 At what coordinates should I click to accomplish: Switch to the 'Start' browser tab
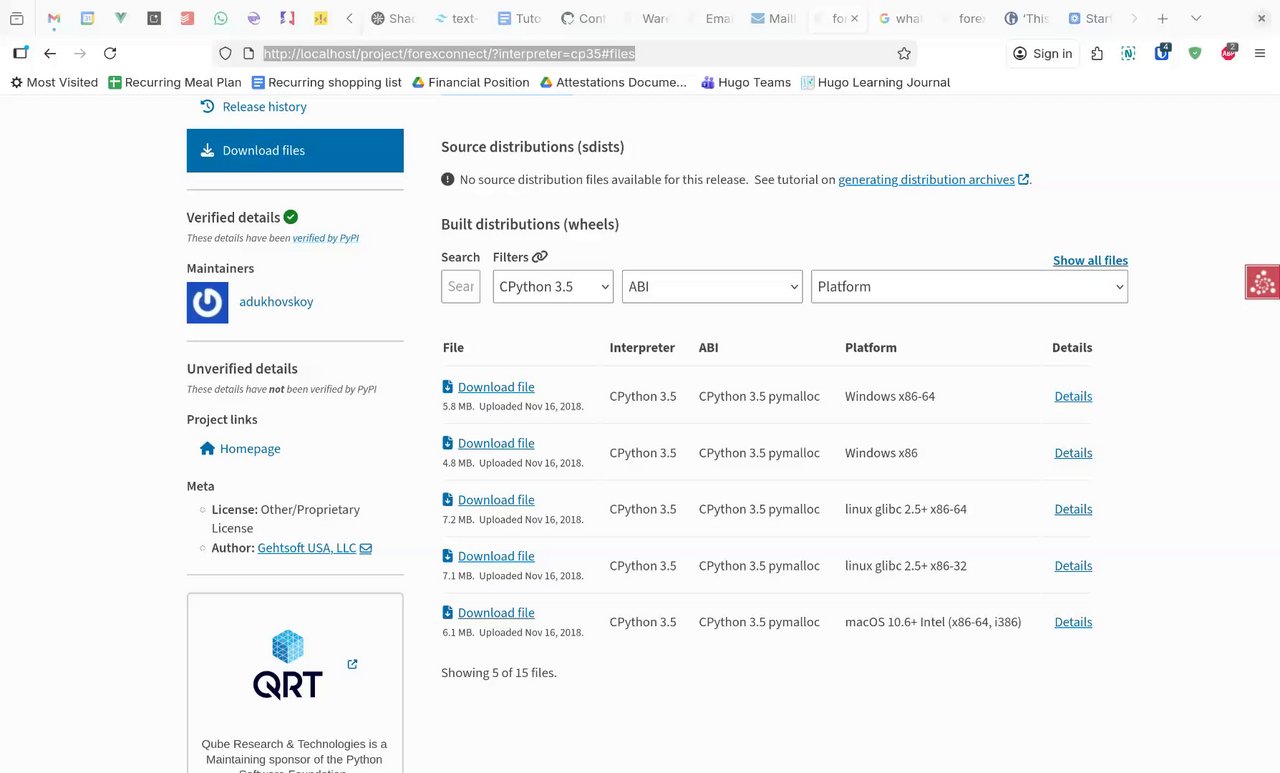coord(1090,19)
